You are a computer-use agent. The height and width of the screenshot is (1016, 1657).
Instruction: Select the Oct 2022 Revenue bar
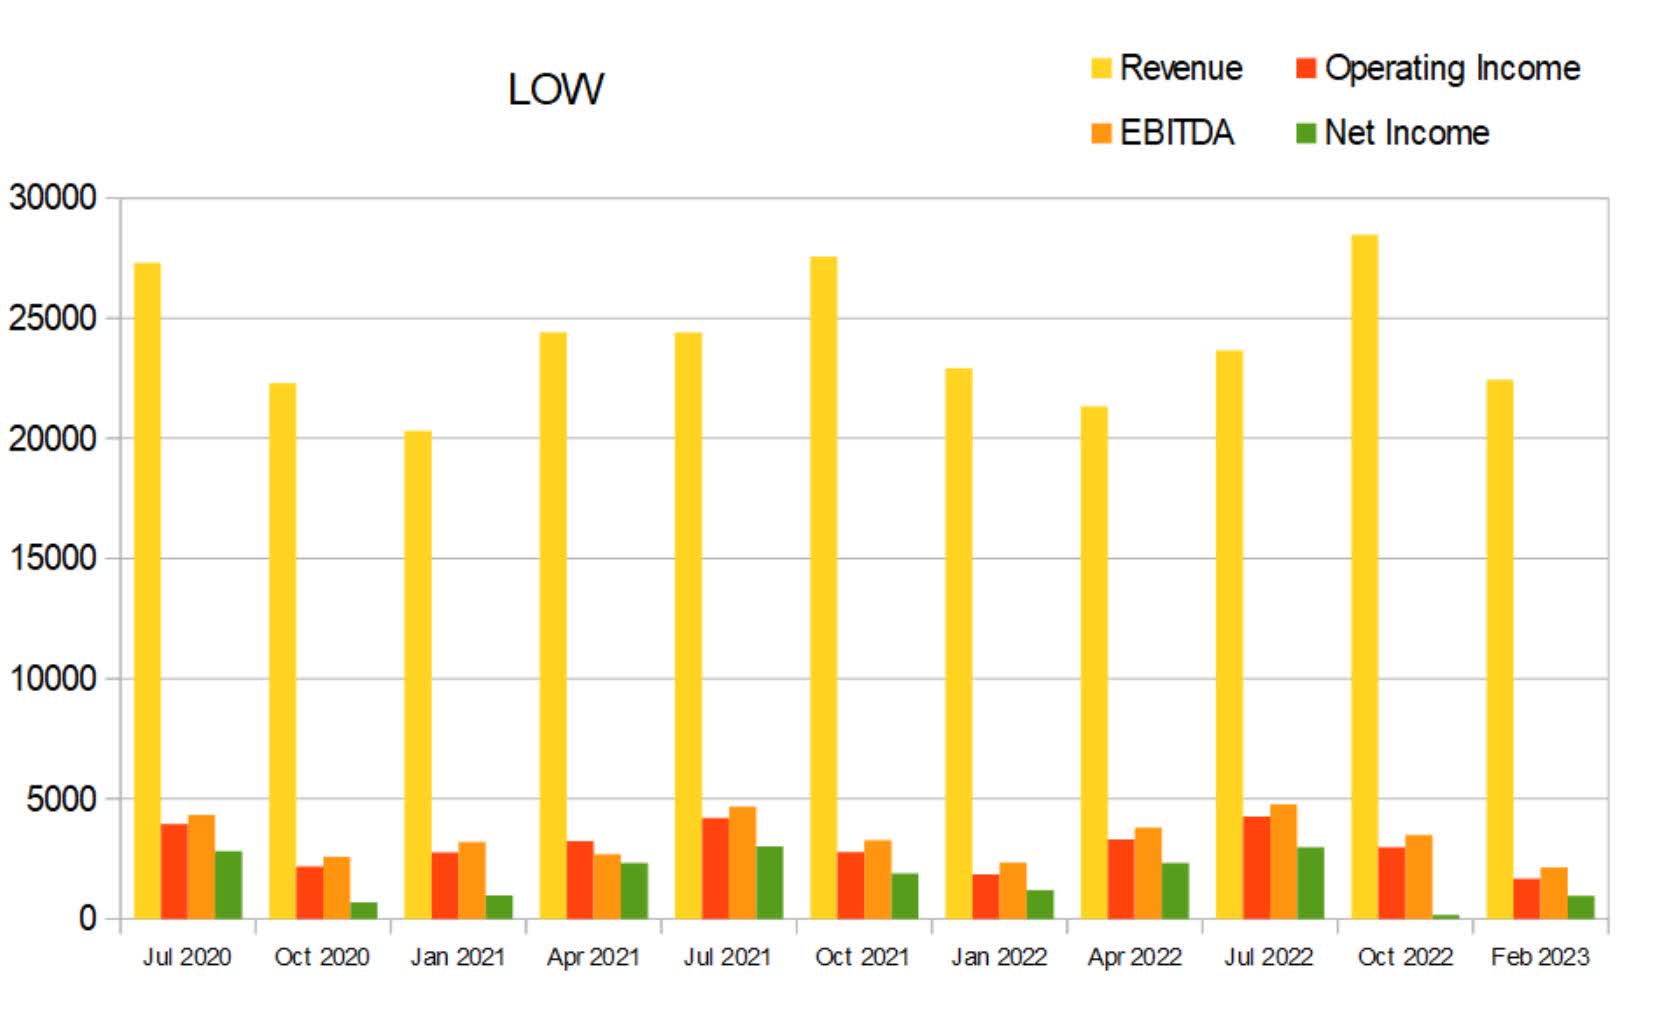point(1365,577)
